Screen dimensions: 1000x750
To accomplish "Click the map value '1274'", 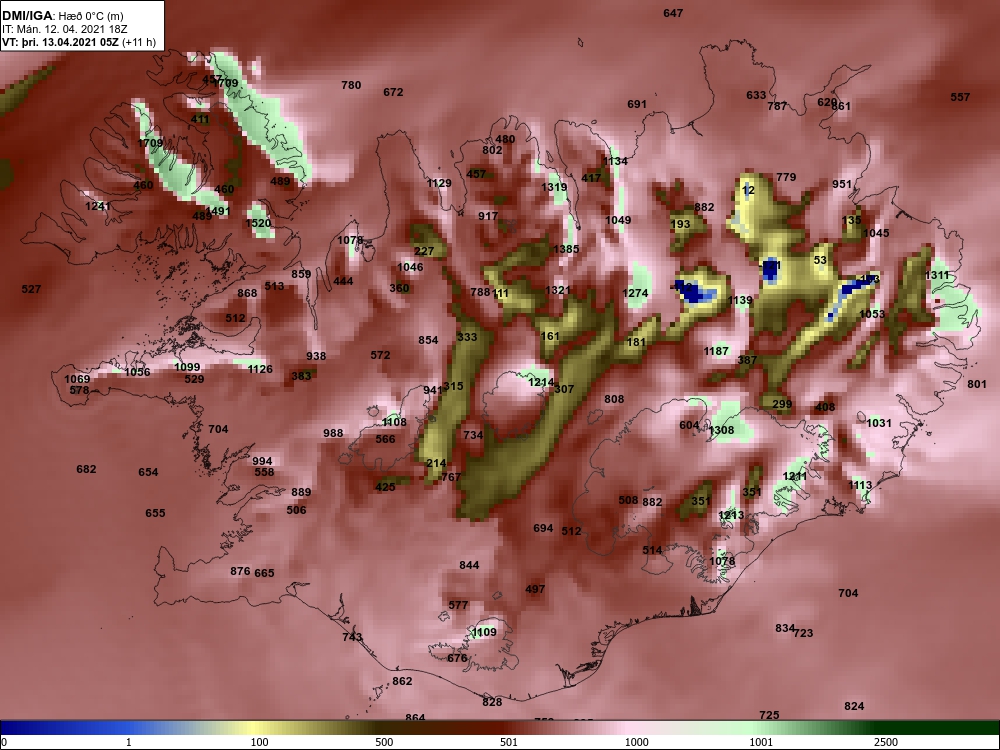I will (x=635, y=293).
